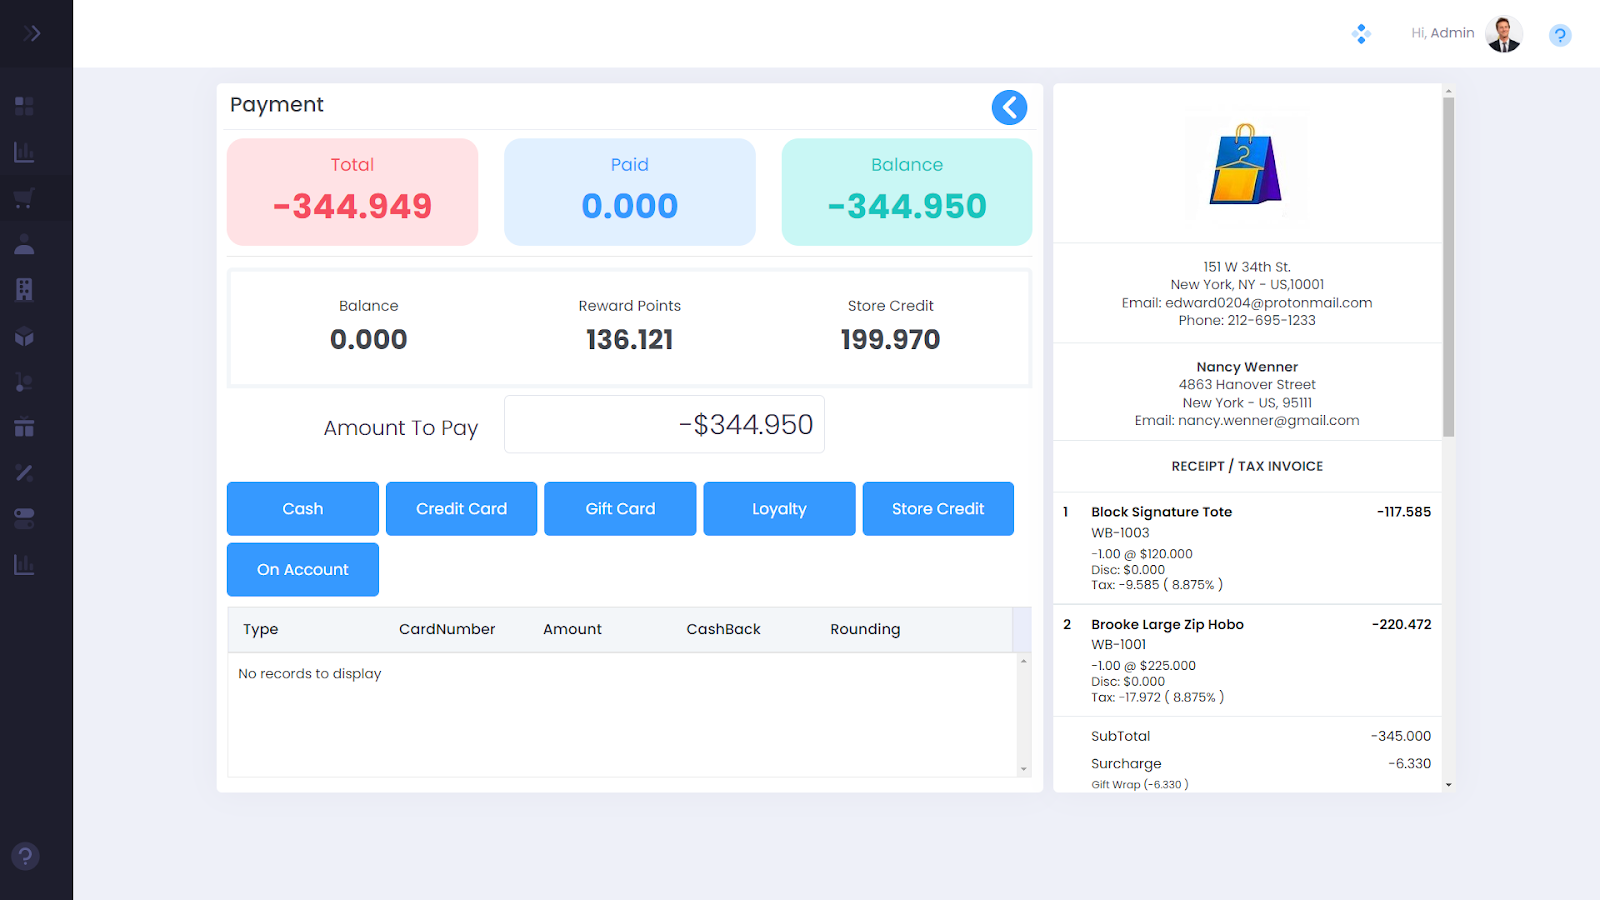The image size is (1600, 900).
Task: Open the shopping cart icon in sidebar
Action: [24, 198]
